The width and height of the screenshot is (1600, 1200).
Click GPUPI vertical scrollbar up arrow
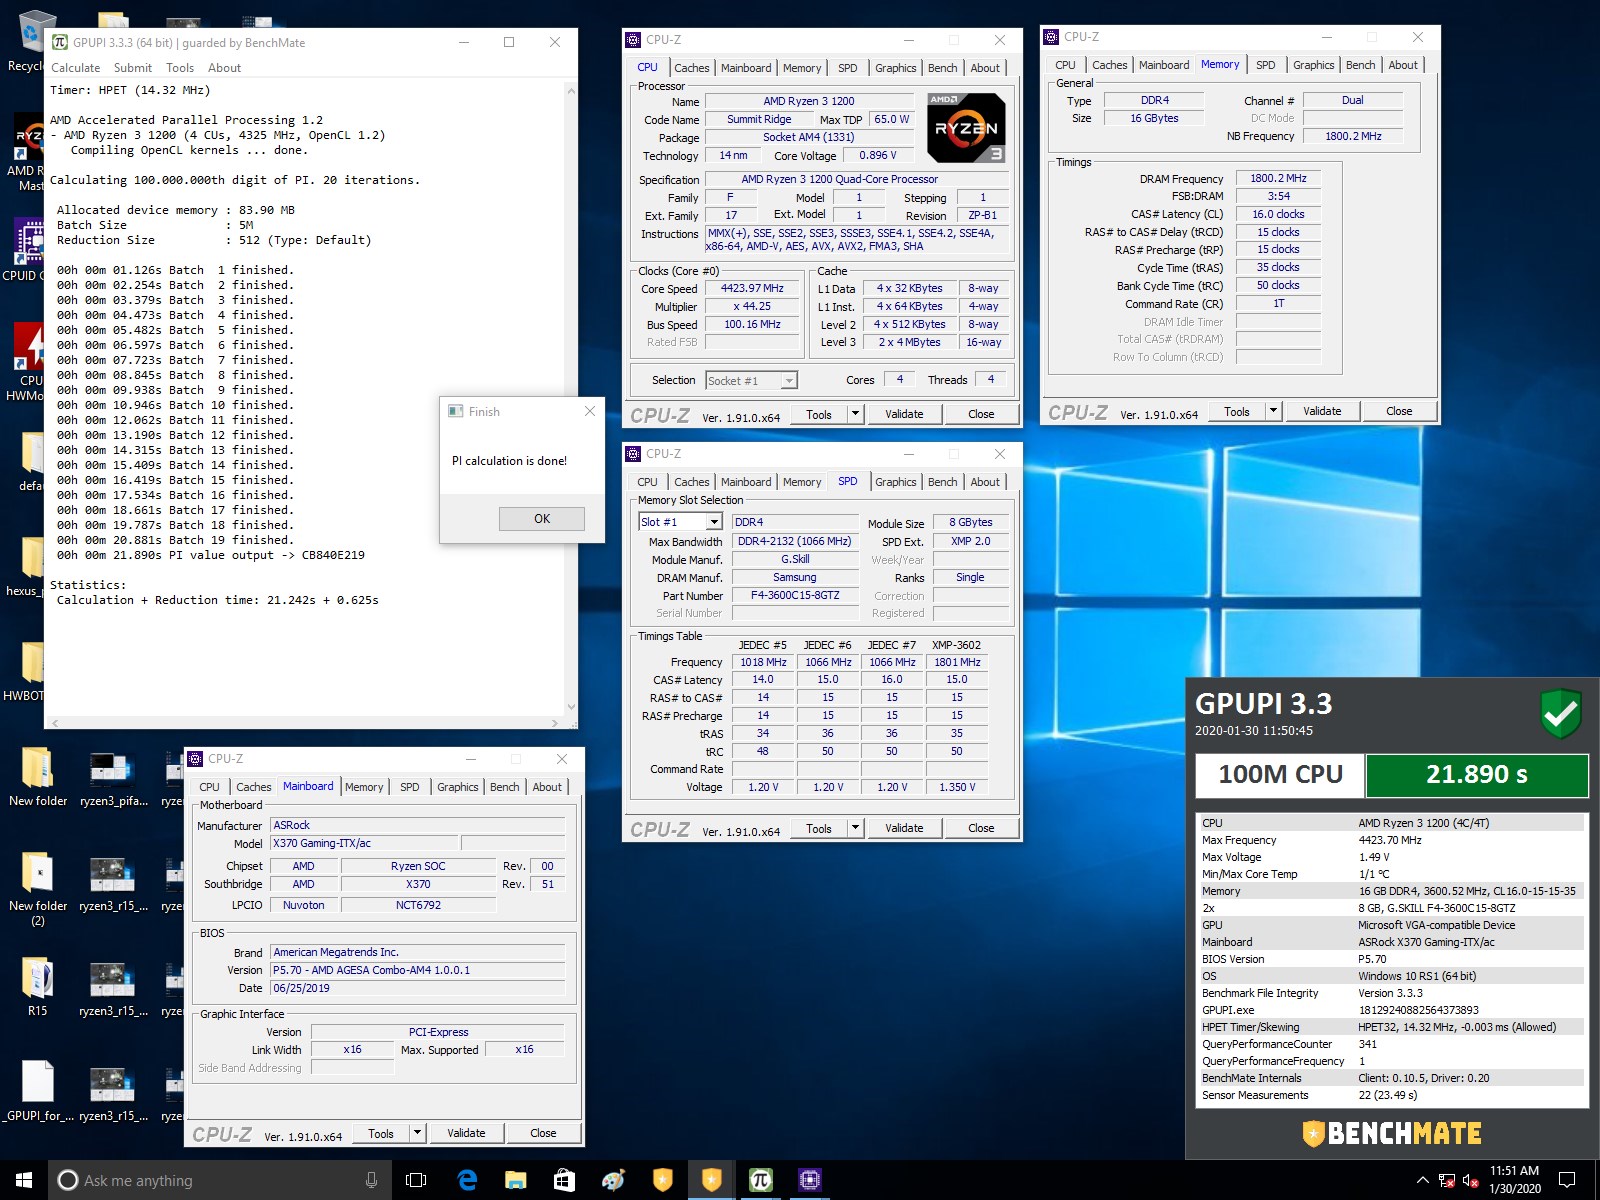pos(571,91)
